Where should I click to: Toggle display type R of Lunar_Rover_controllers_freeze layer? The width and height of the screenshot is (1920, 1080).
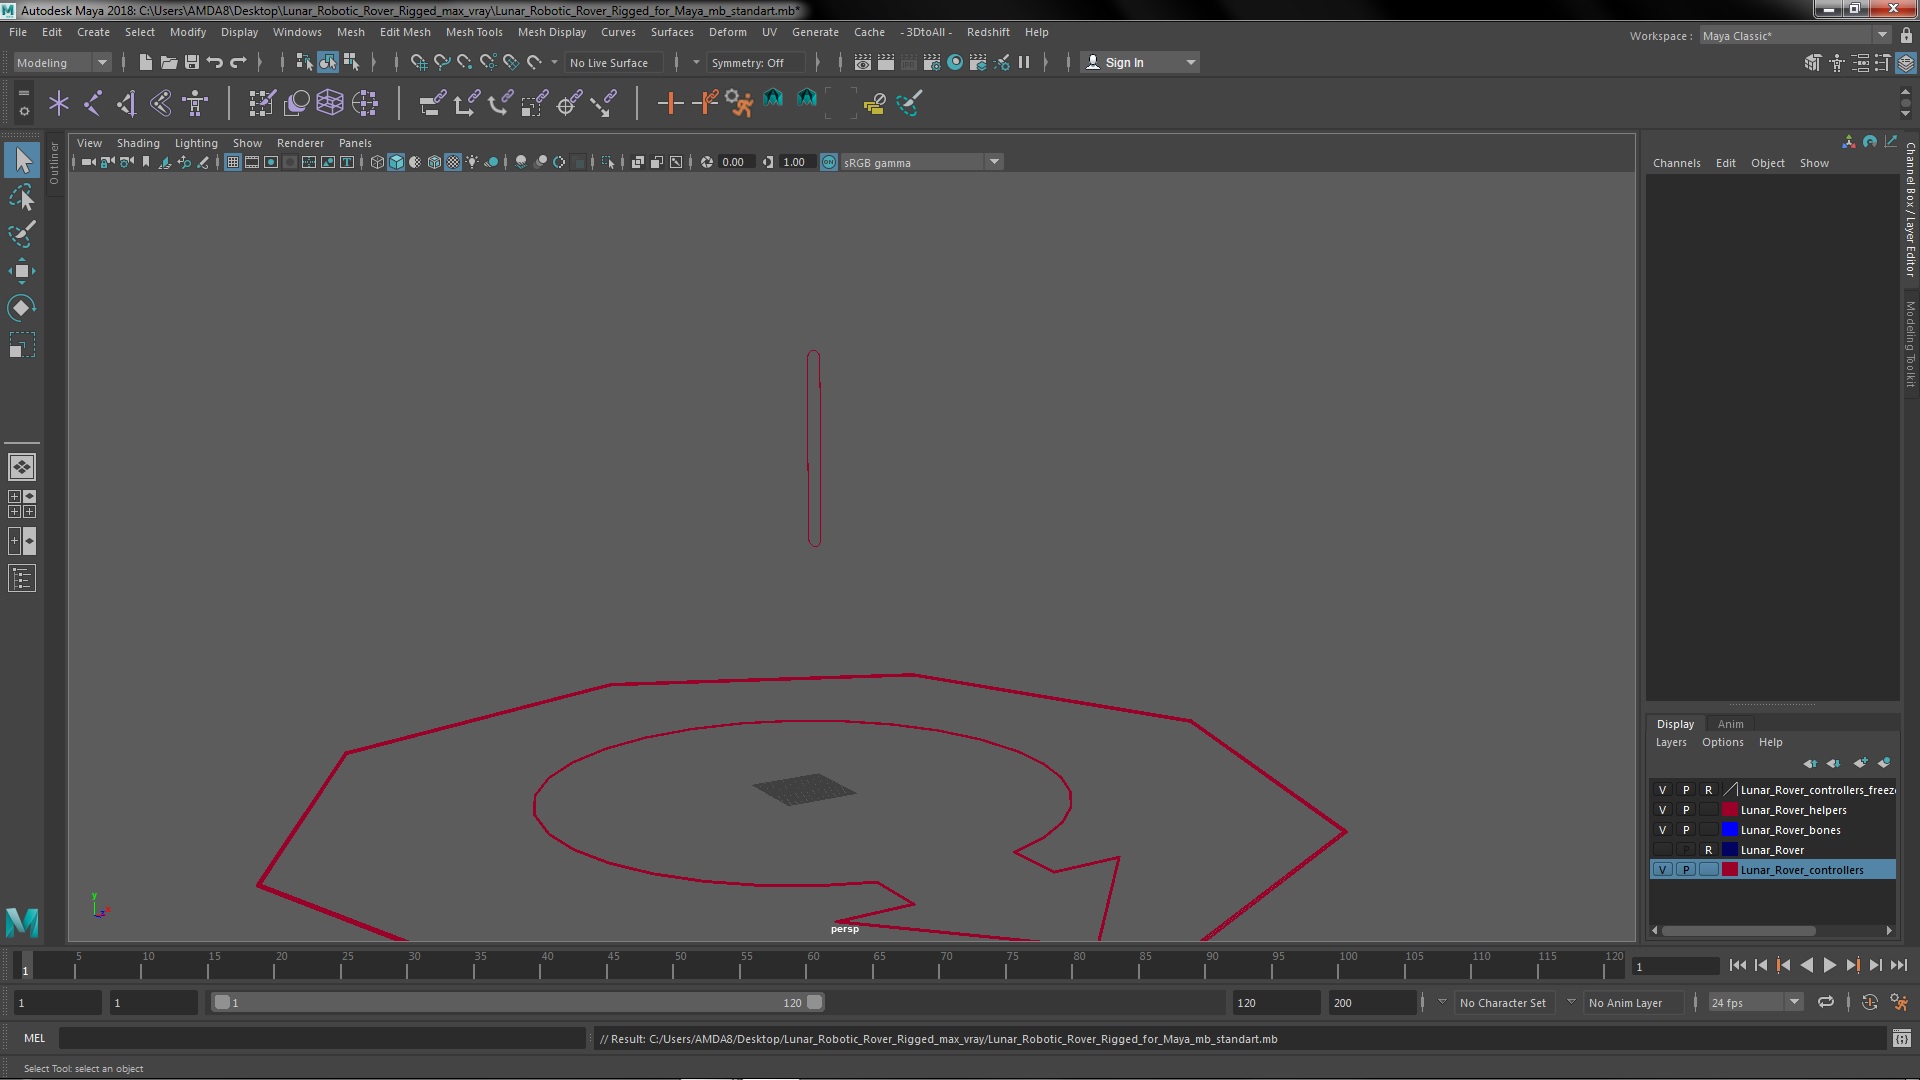click(1708, 790)
